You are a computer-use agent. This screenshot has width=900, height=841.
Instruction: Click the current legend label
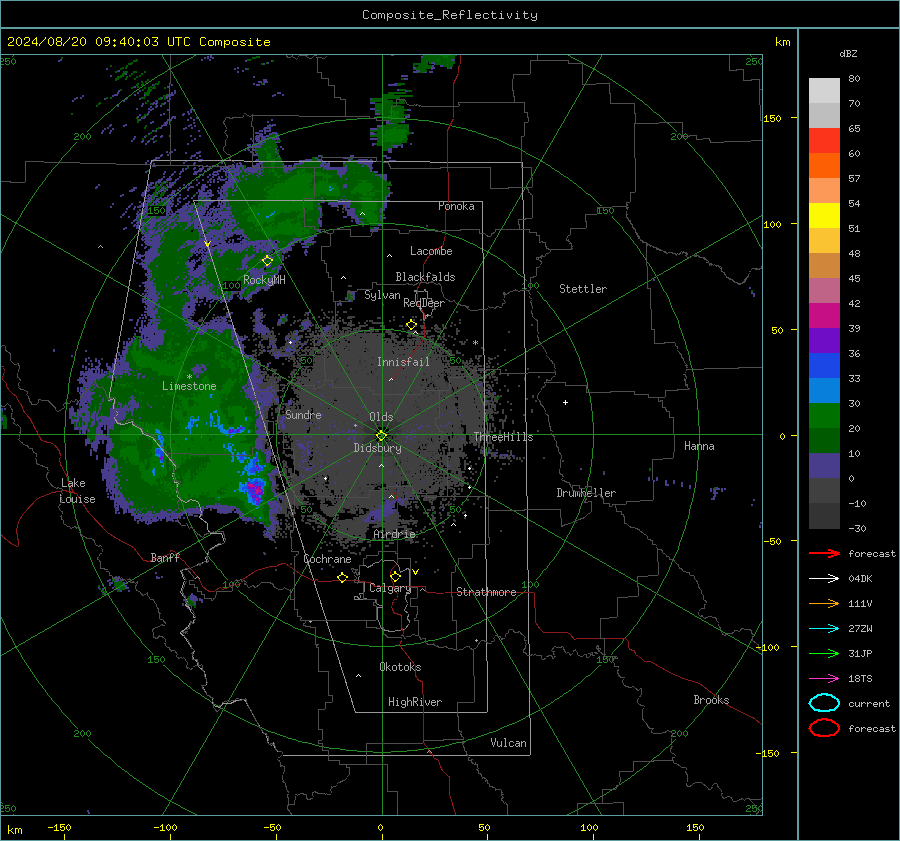tap(869, 704)
